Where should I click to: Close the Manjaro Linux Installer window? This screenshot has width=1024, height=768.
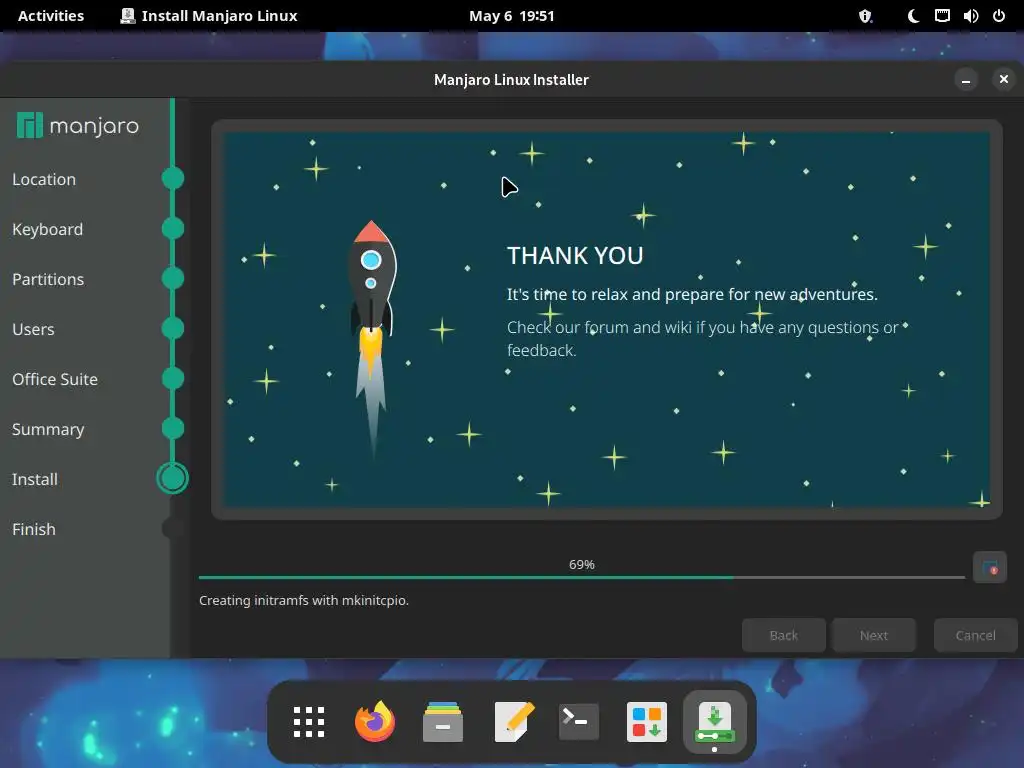pyautogui.click(x=1004, y=80)
